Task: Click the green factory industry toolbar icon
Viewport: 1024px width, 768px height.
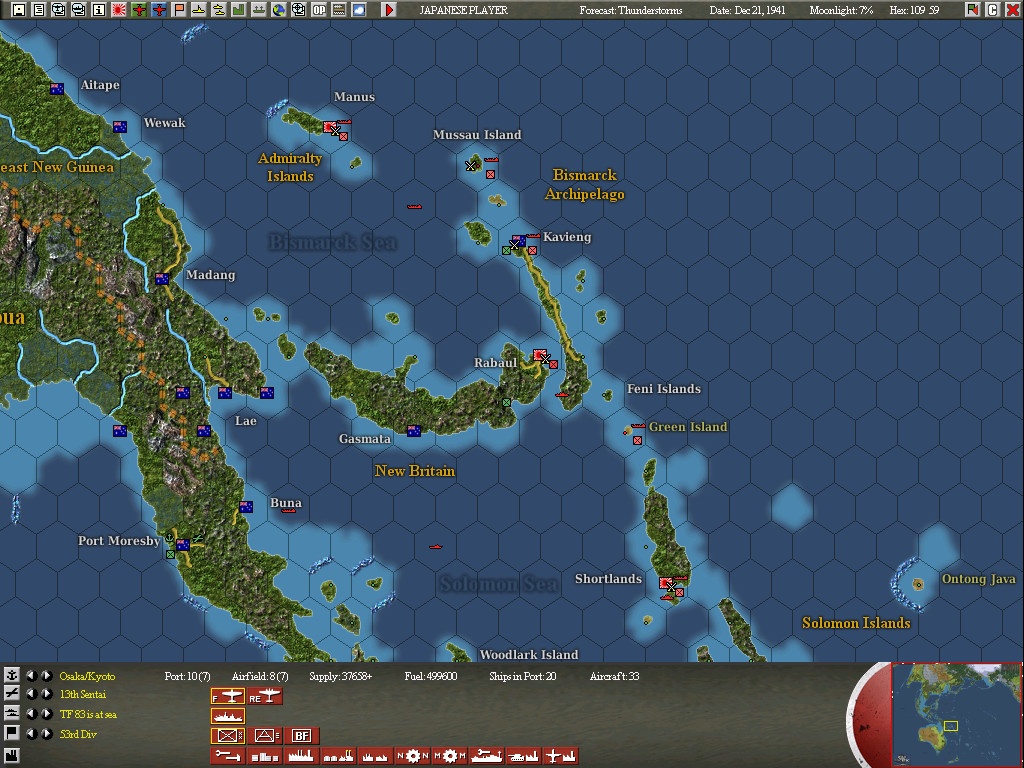Action: point(238,10)
